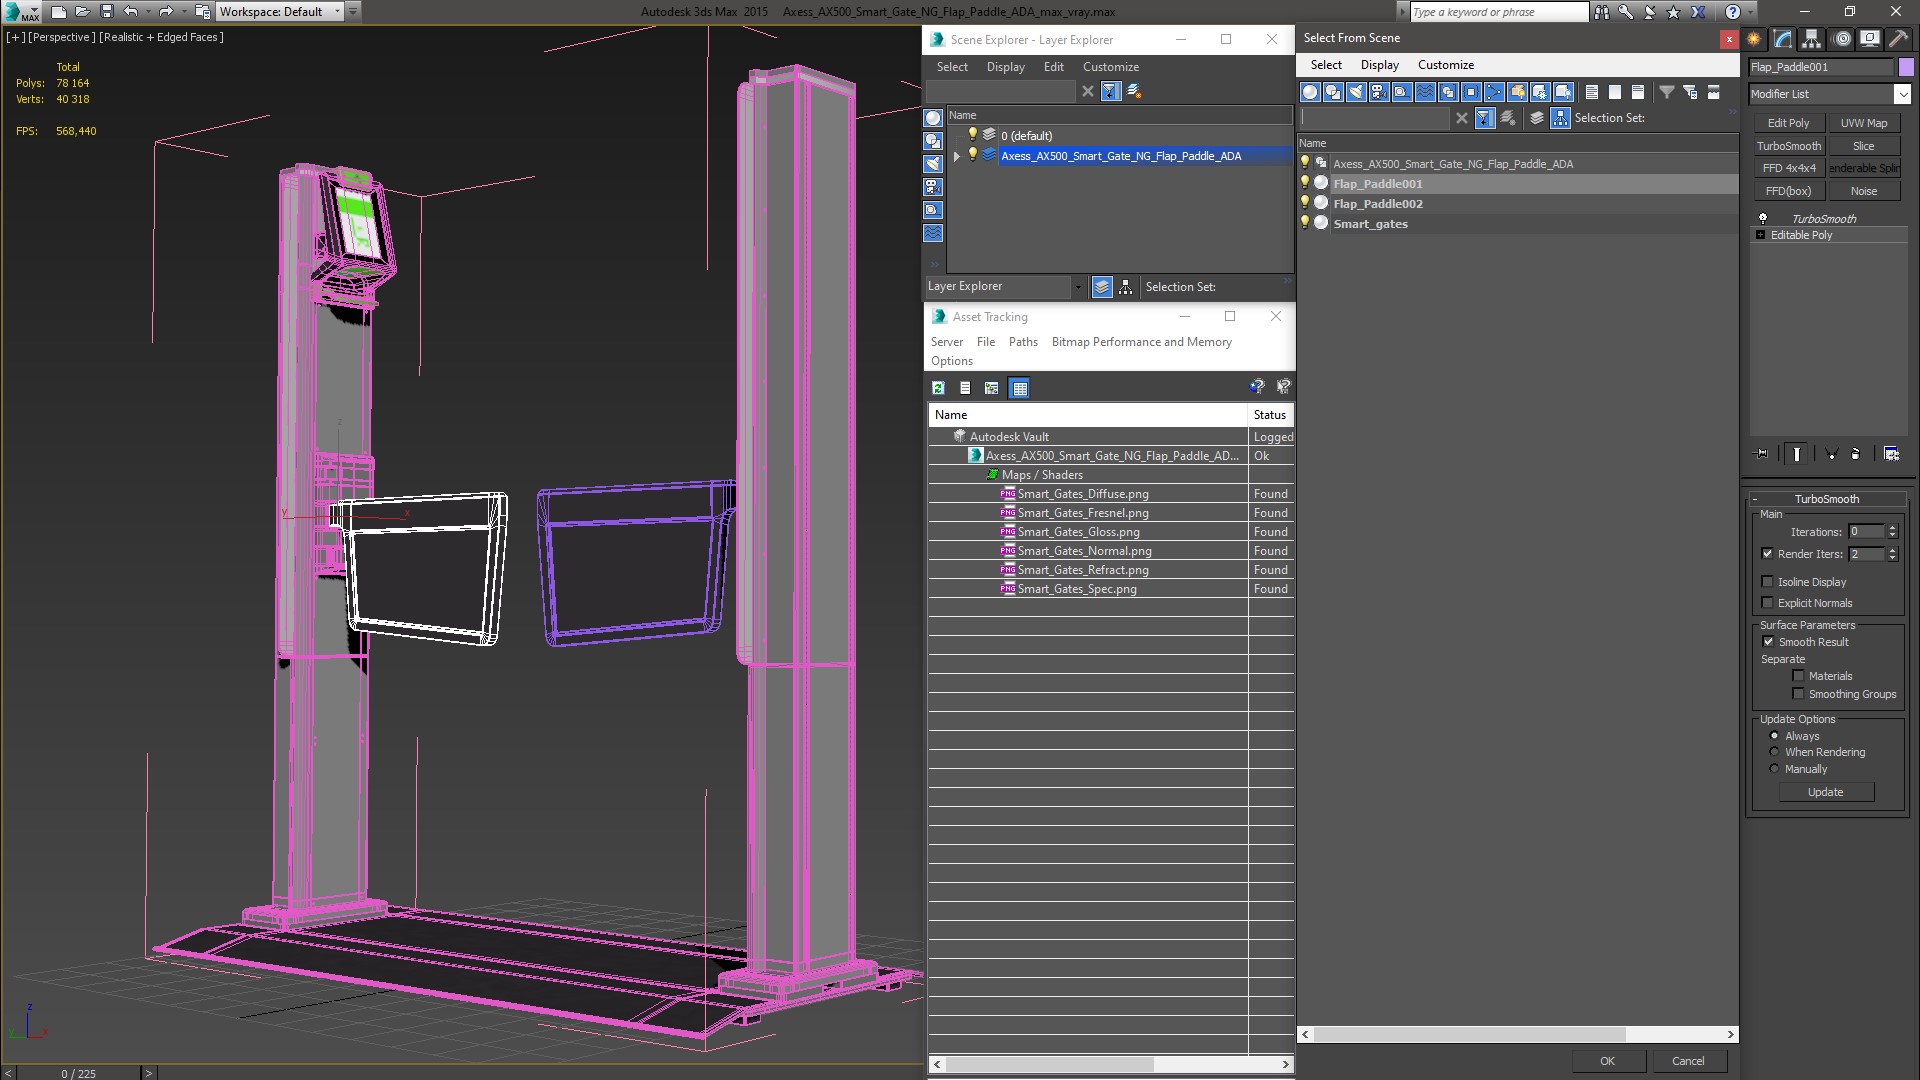Expand Axess_AX500 layer in Layer Explorer
1920x1080 pixels.
[956, 156]
